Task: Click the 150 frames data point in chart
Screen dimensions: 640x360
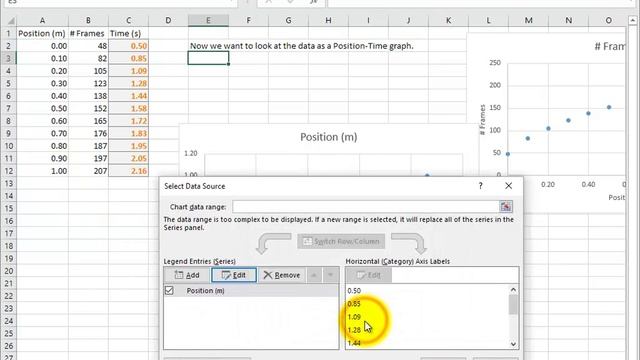Action: (x=609, y=107)
